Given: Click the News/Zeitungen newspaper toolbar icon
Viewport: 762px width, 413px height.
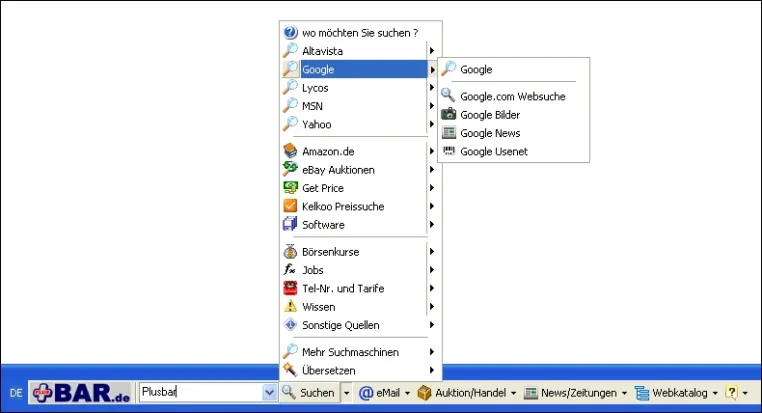Looking at the screenshot, I should tap(531, 393).
